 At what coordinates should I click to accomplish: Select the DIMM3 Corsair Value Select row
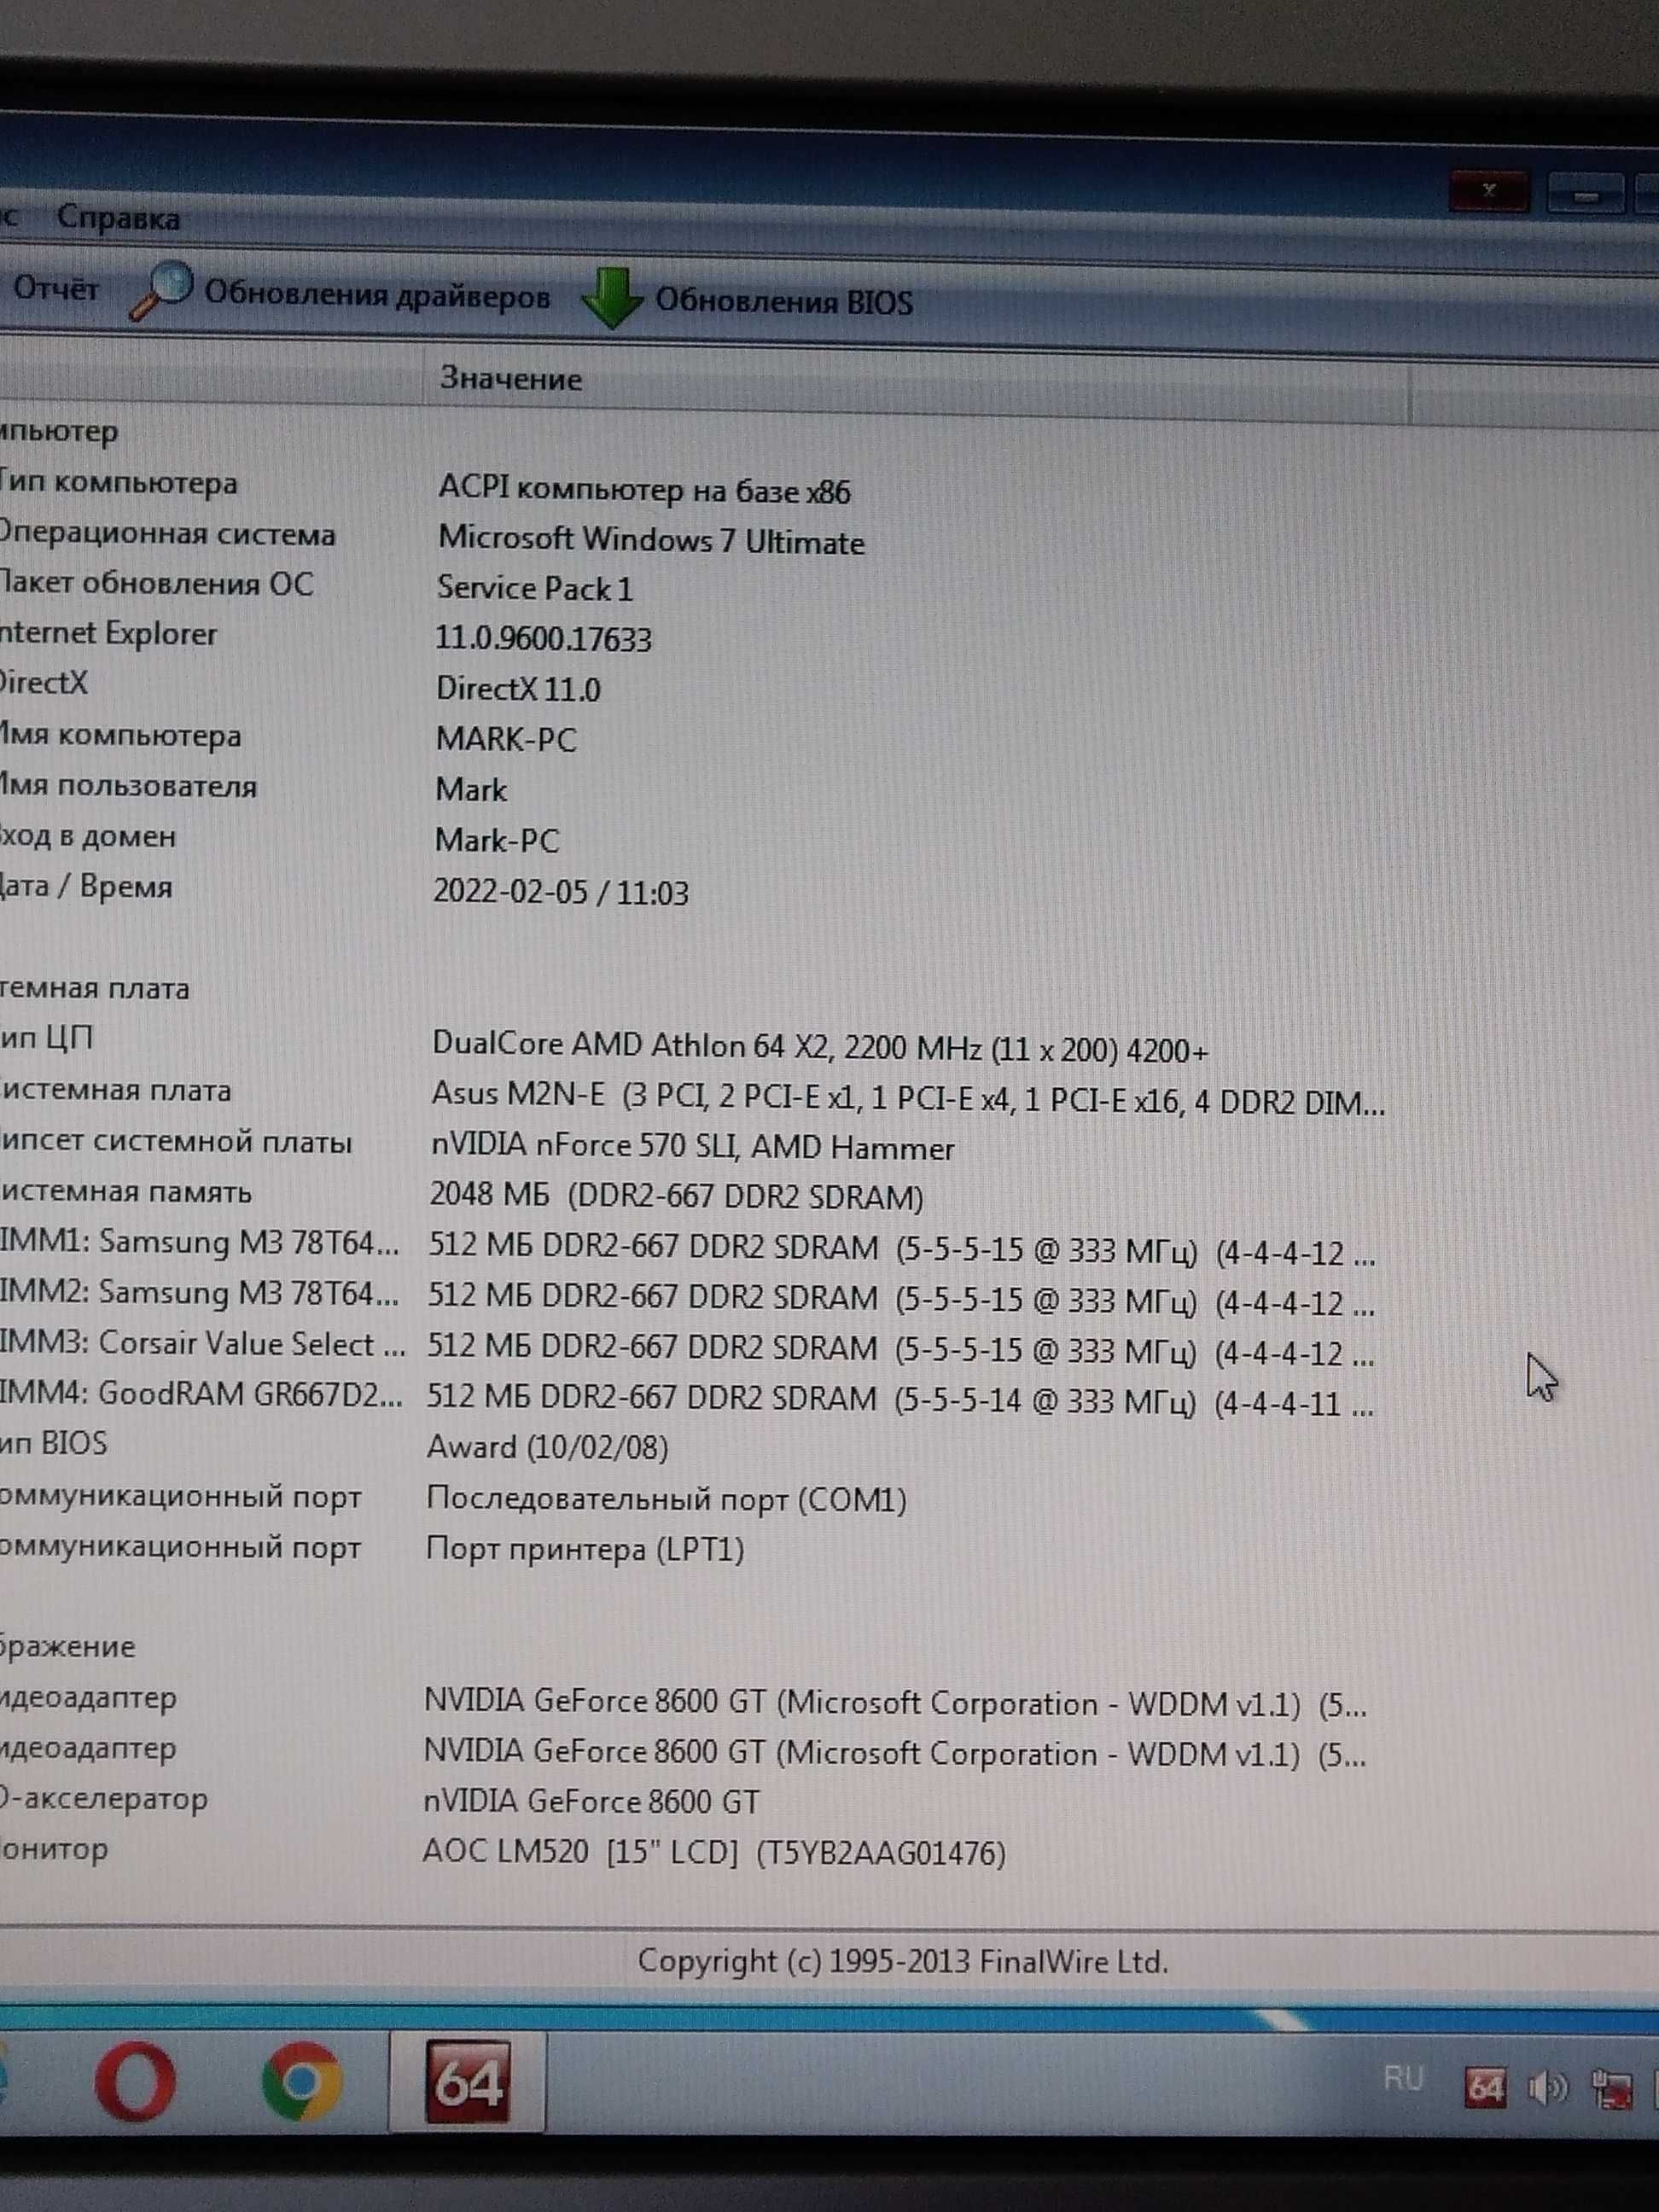coord(688,1349)
